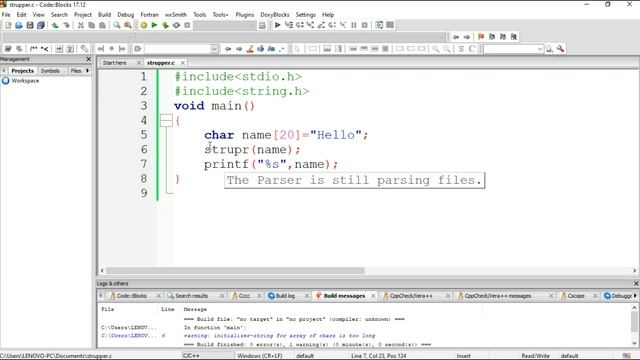
Task: Click the Previous bookmark flag icon
Action: (x=492, y=37)
